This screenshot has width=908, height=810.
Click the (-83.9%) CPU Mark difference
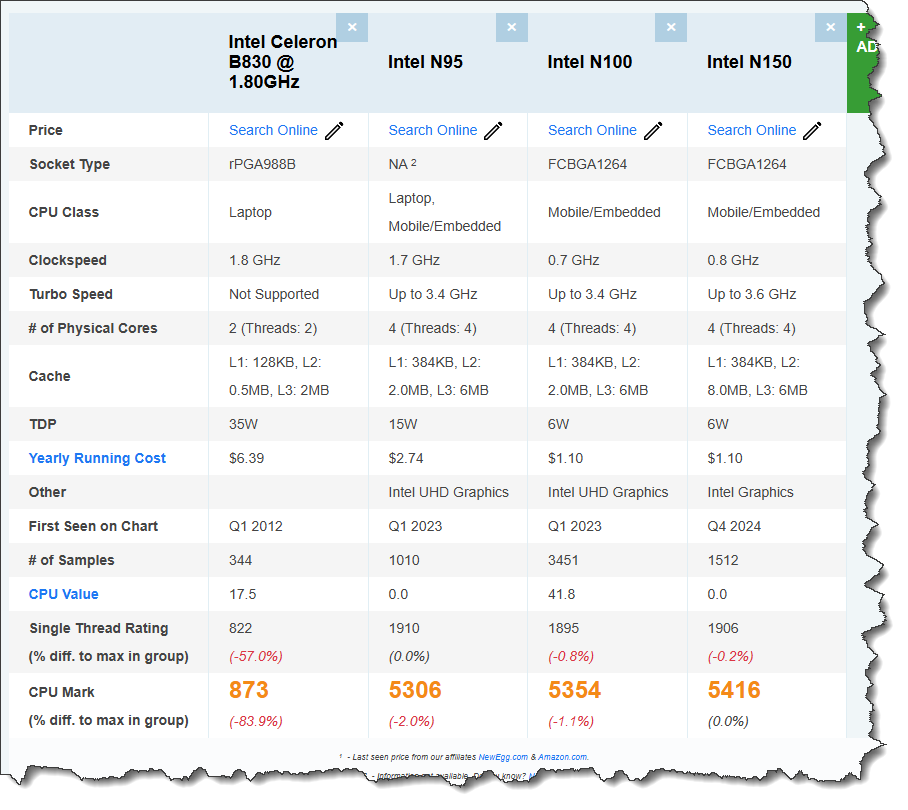(256, 722)
